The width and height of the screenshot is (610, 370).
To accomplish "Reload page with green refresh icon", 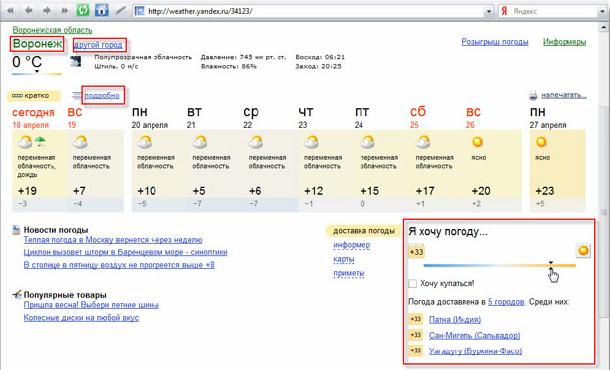I will point(83,10).
